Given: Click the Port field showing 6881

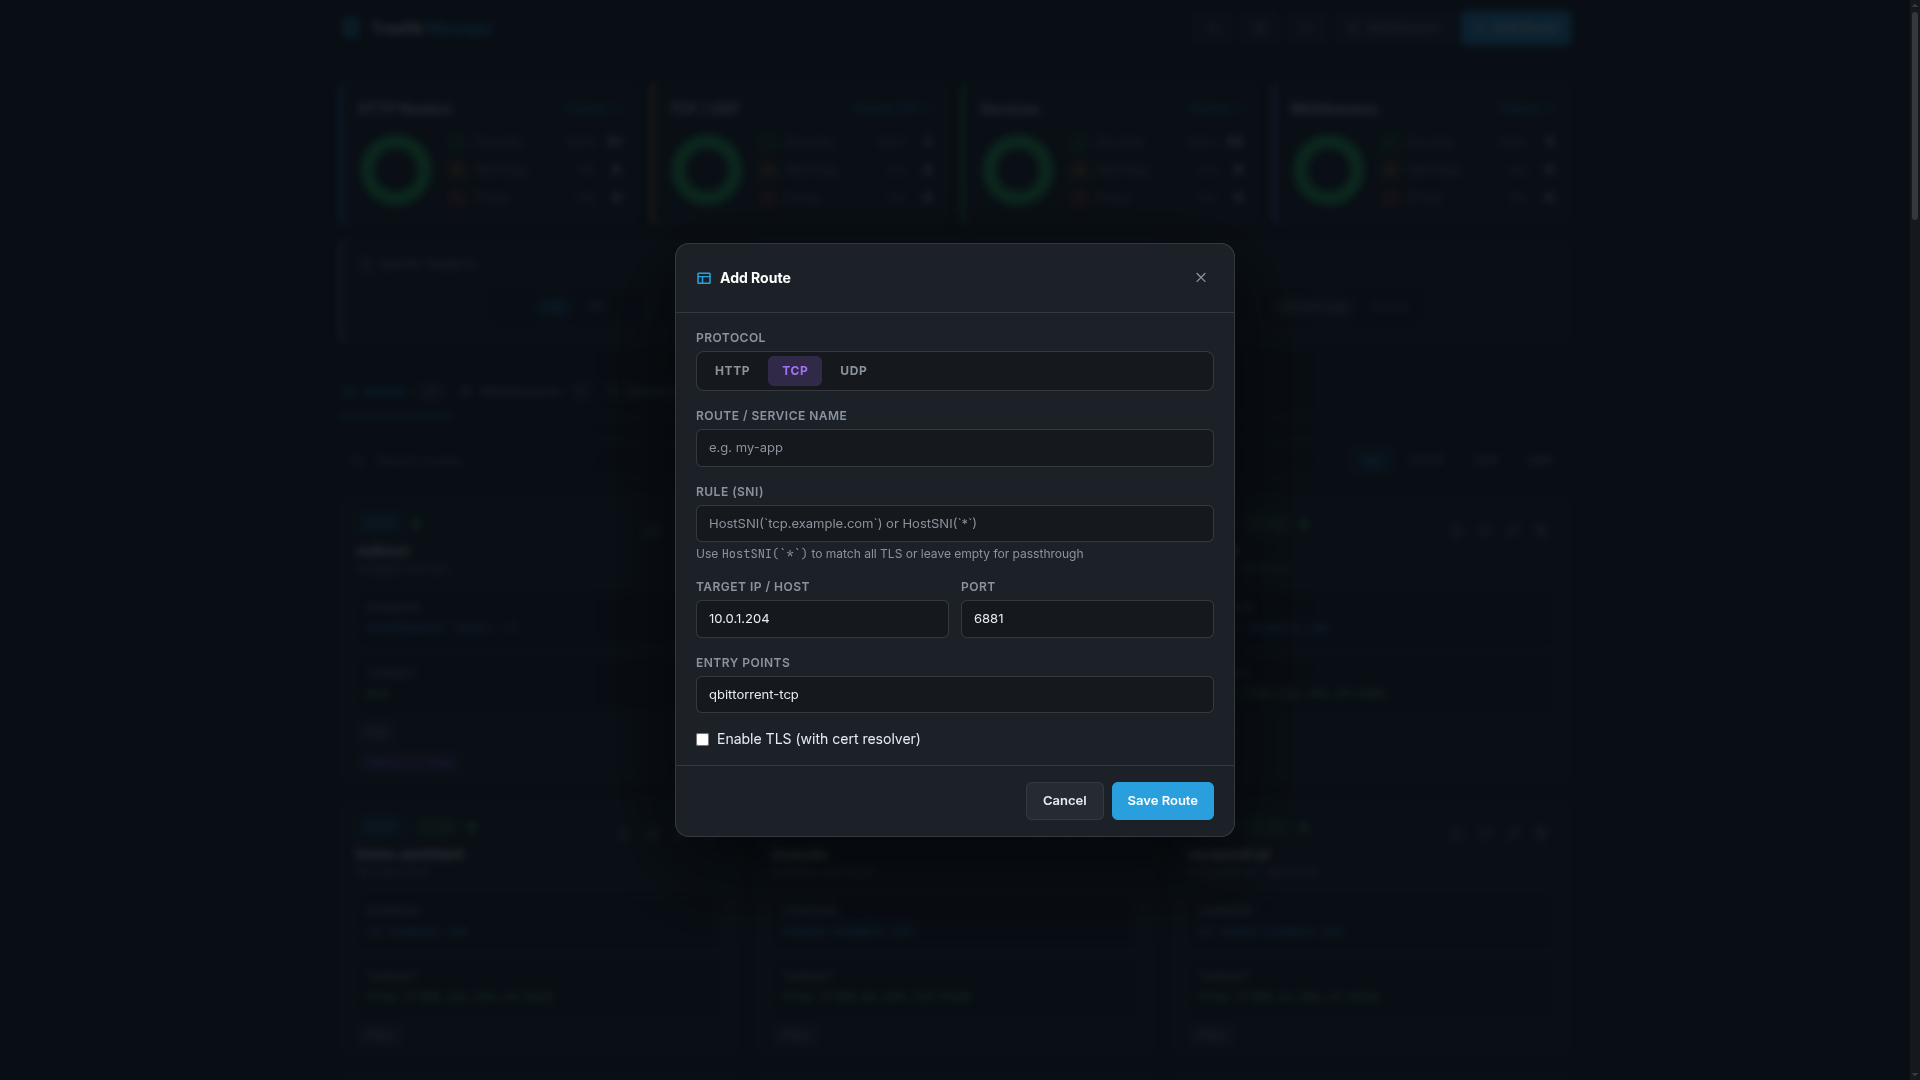Looking at the screenshot, I should (x=1087, y=618).
